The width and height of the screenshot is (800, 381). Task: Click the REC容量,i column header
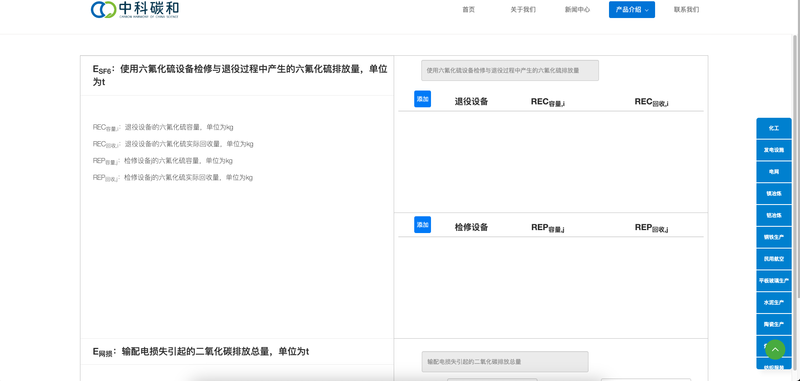pyautogui.click(x=547, y=102)
